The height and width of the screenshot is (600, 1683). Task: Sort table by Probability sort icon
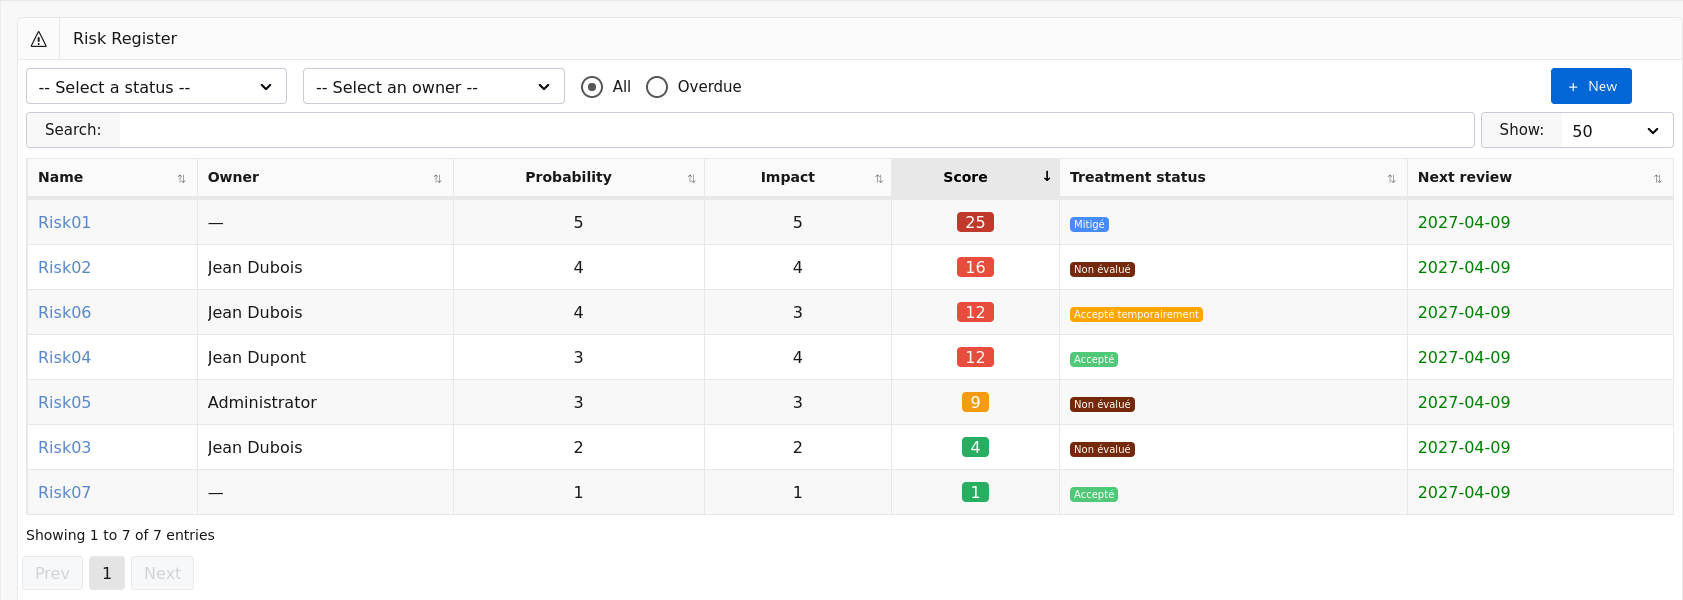coord(691,178)
